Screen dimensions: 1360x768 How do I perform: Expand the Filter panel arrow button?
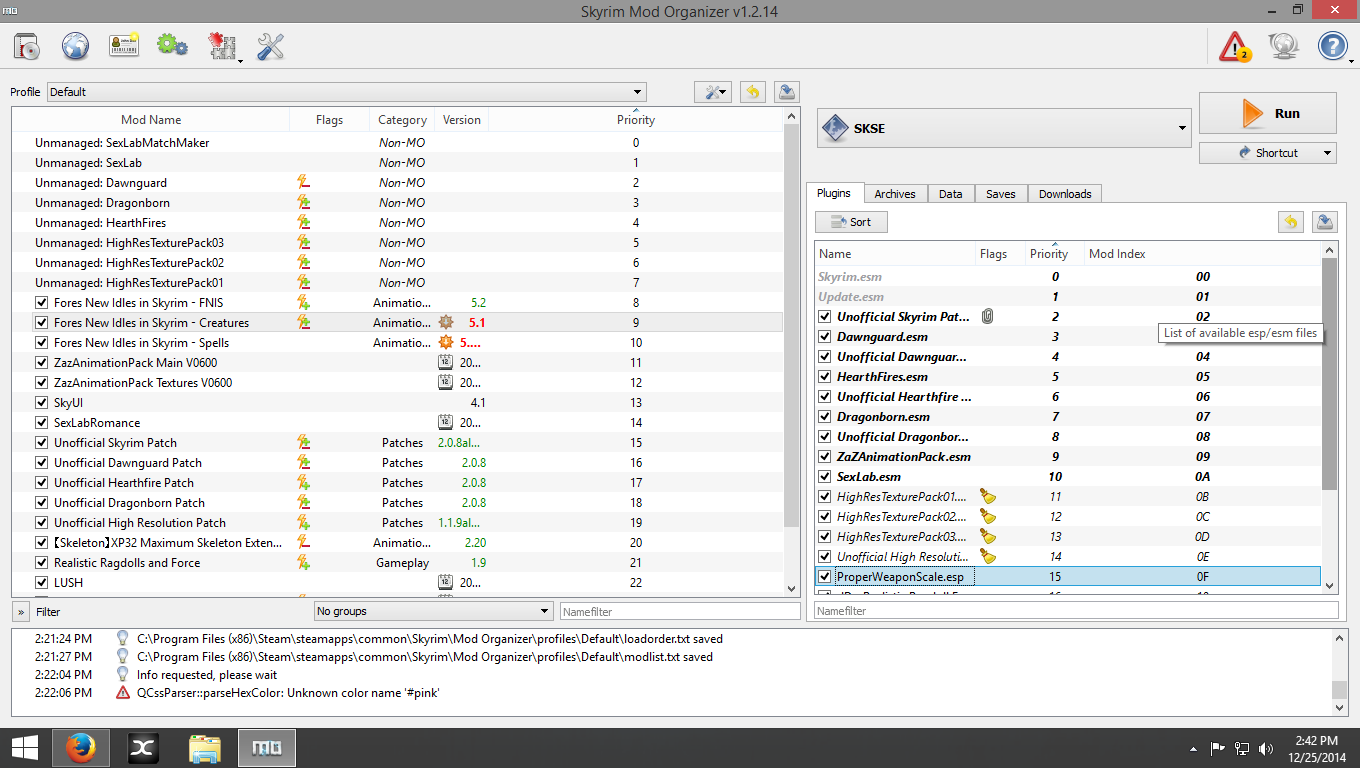(x=21, y=611)
